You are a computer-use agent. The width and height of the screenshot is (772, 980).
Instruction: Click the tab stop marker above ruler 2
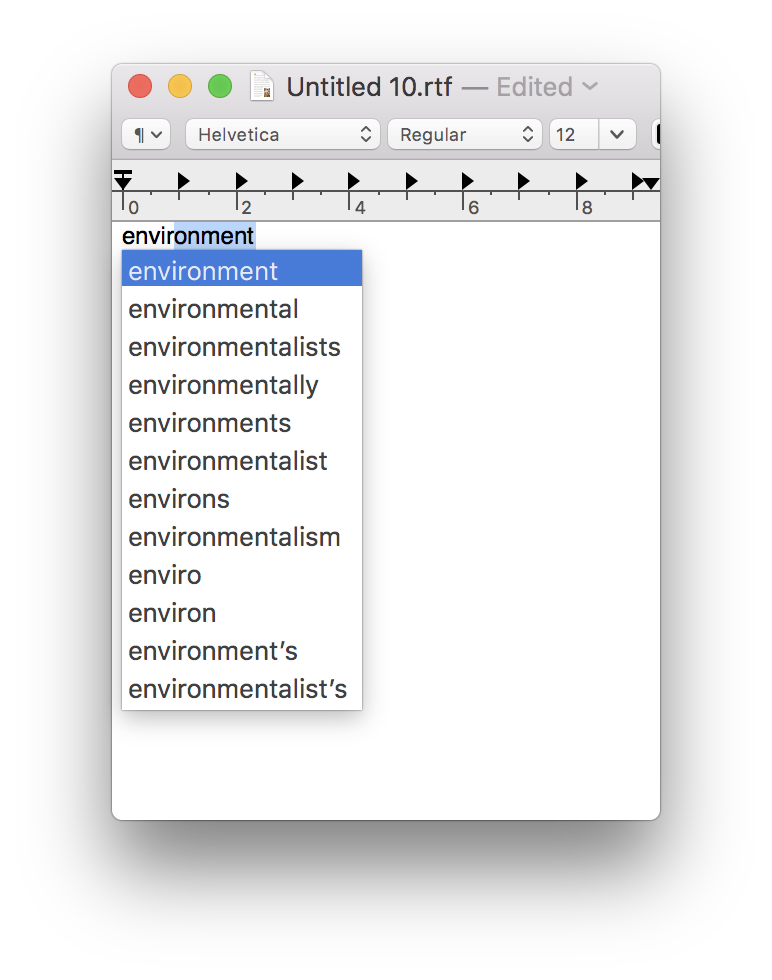click(241, 181)
